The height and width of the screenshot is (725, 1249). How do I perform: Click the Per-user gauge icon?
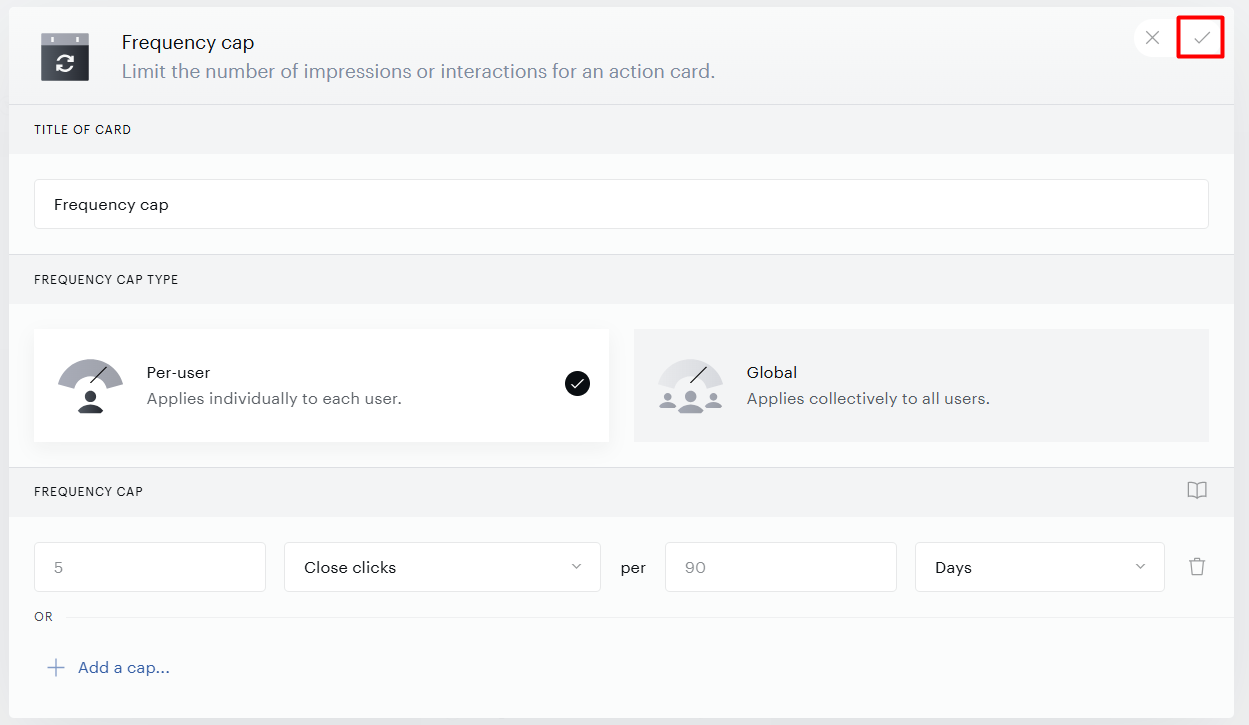(90, 386)
